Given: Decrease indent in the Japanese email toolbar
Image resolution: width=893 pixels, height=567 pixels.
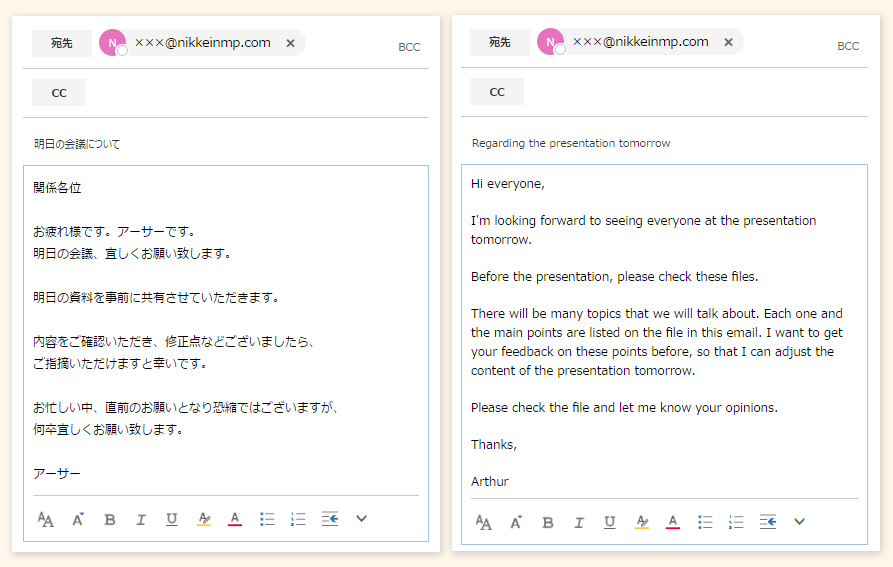Looking at the screenshot, I should pos(330,519).
